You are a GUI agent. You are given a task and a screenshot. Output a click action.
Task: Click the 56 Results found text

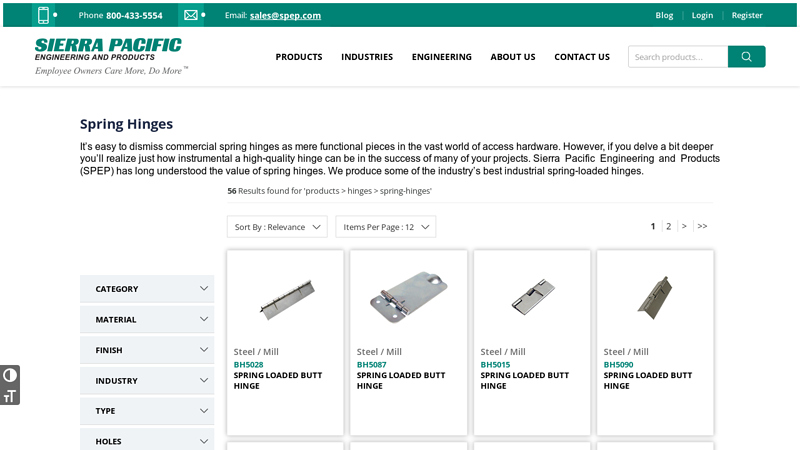point(329,191)
